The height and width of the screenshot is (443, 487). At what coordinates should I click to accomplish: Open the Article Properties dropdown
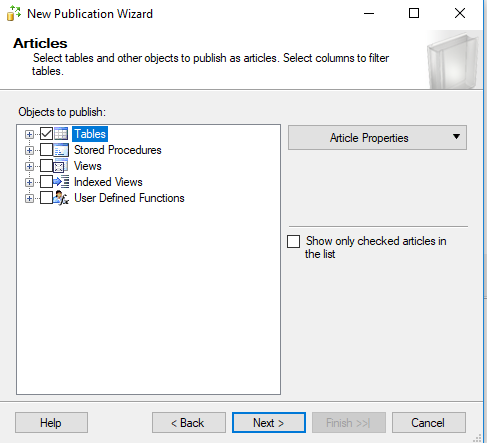pos(377,137)
